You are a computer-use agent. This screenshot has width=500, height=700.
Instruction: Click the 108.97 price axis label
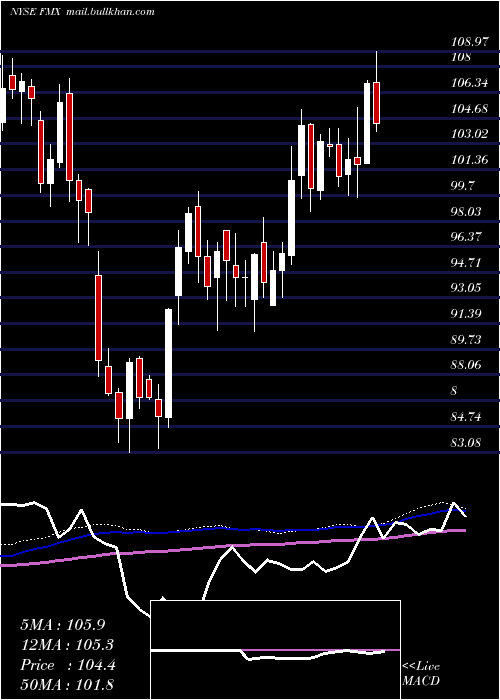click(x=469, y=42)
